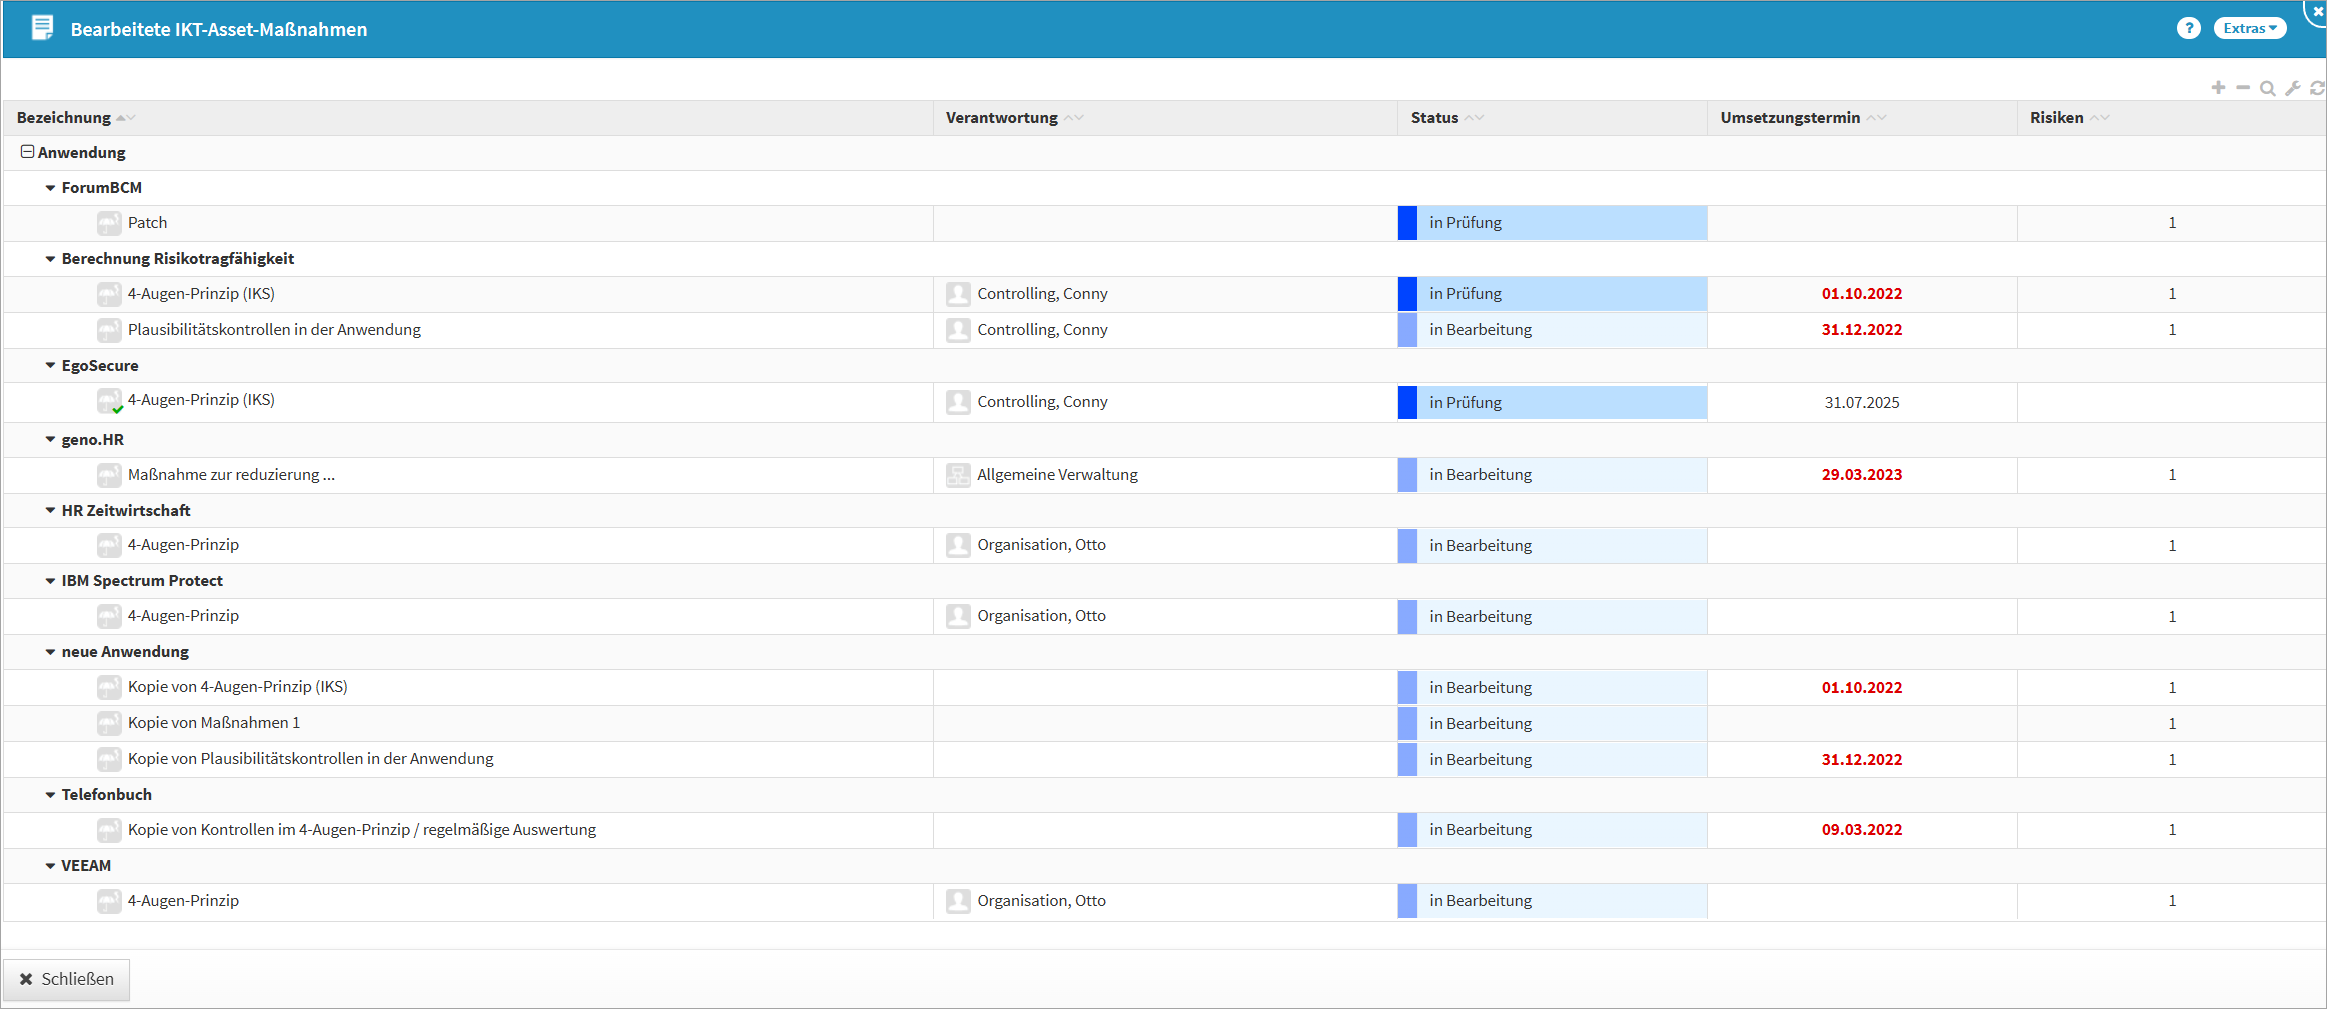The width and height of the screenshot is (2327, 1009).
Task: Open table search with magnifier icon
Action: click(2268, 88)
